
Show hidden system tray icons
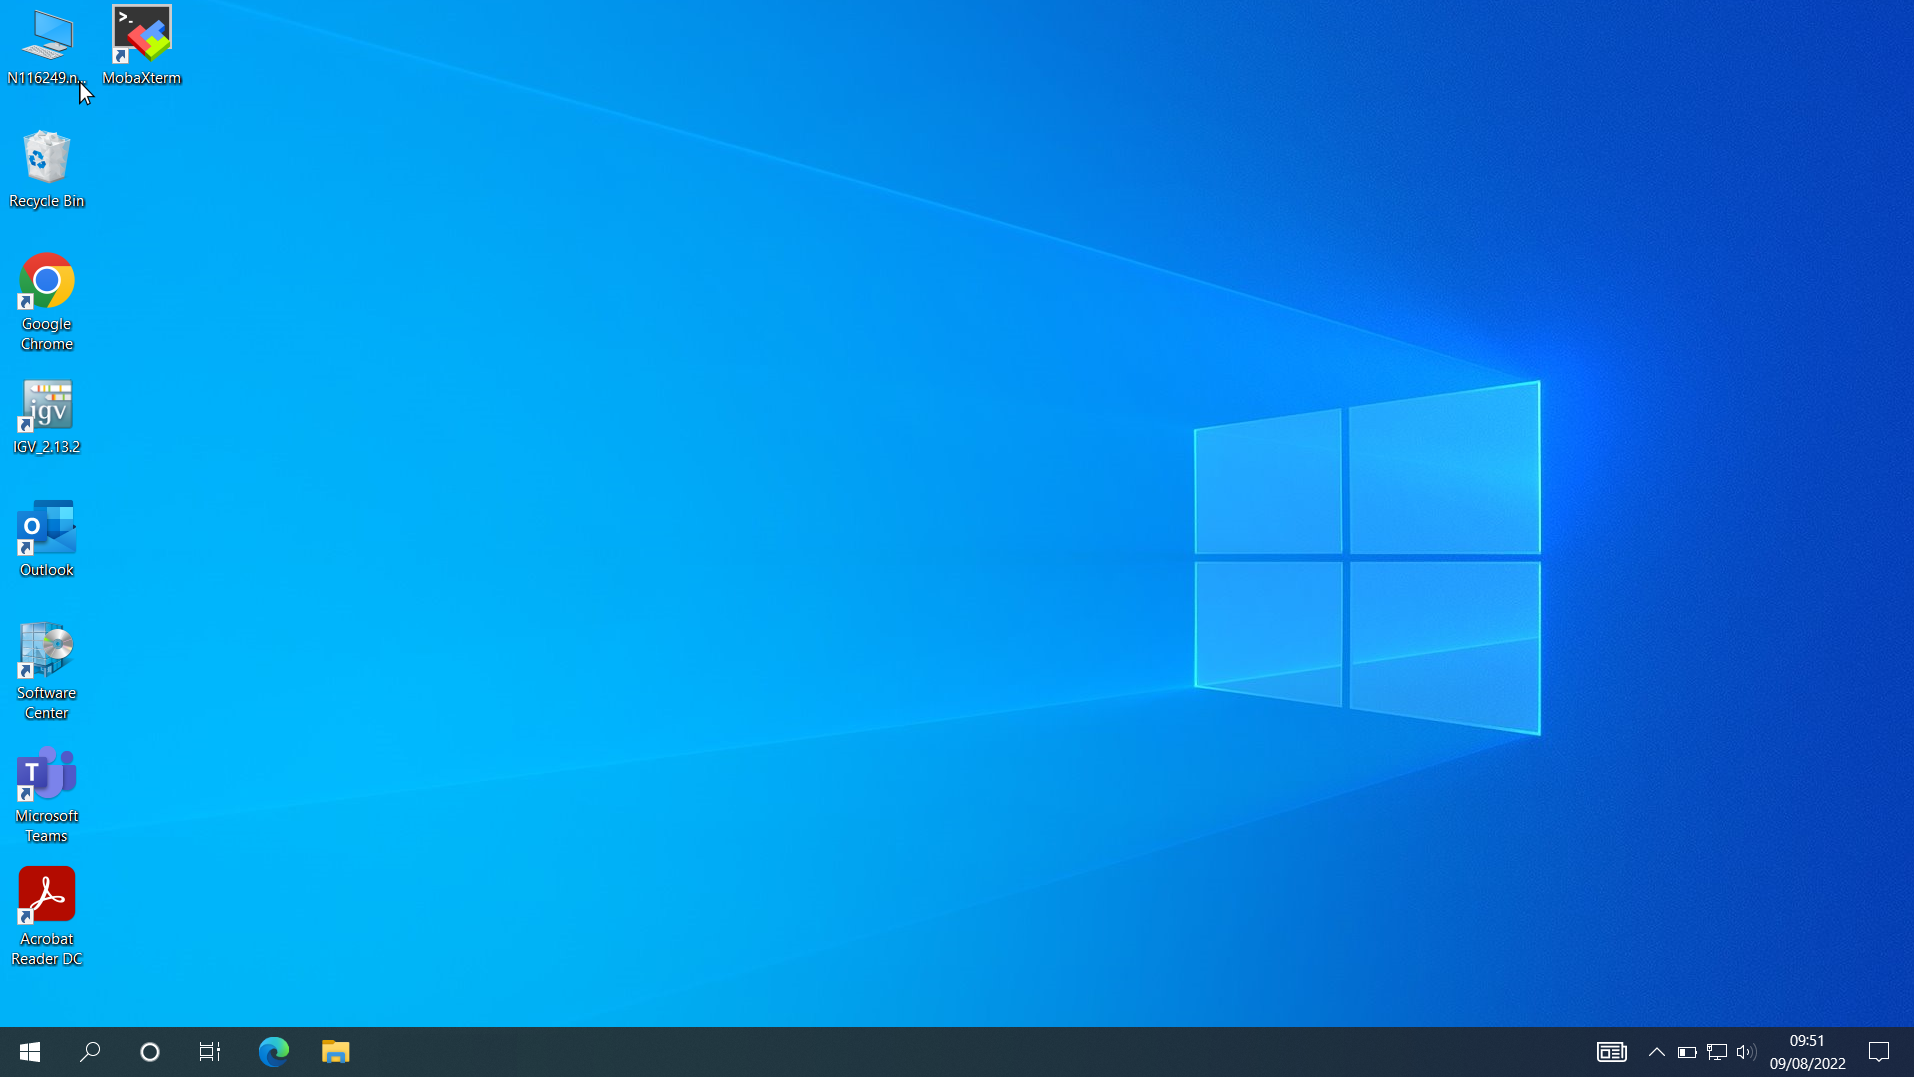pyautogui.click(x=1656, y=1051)
